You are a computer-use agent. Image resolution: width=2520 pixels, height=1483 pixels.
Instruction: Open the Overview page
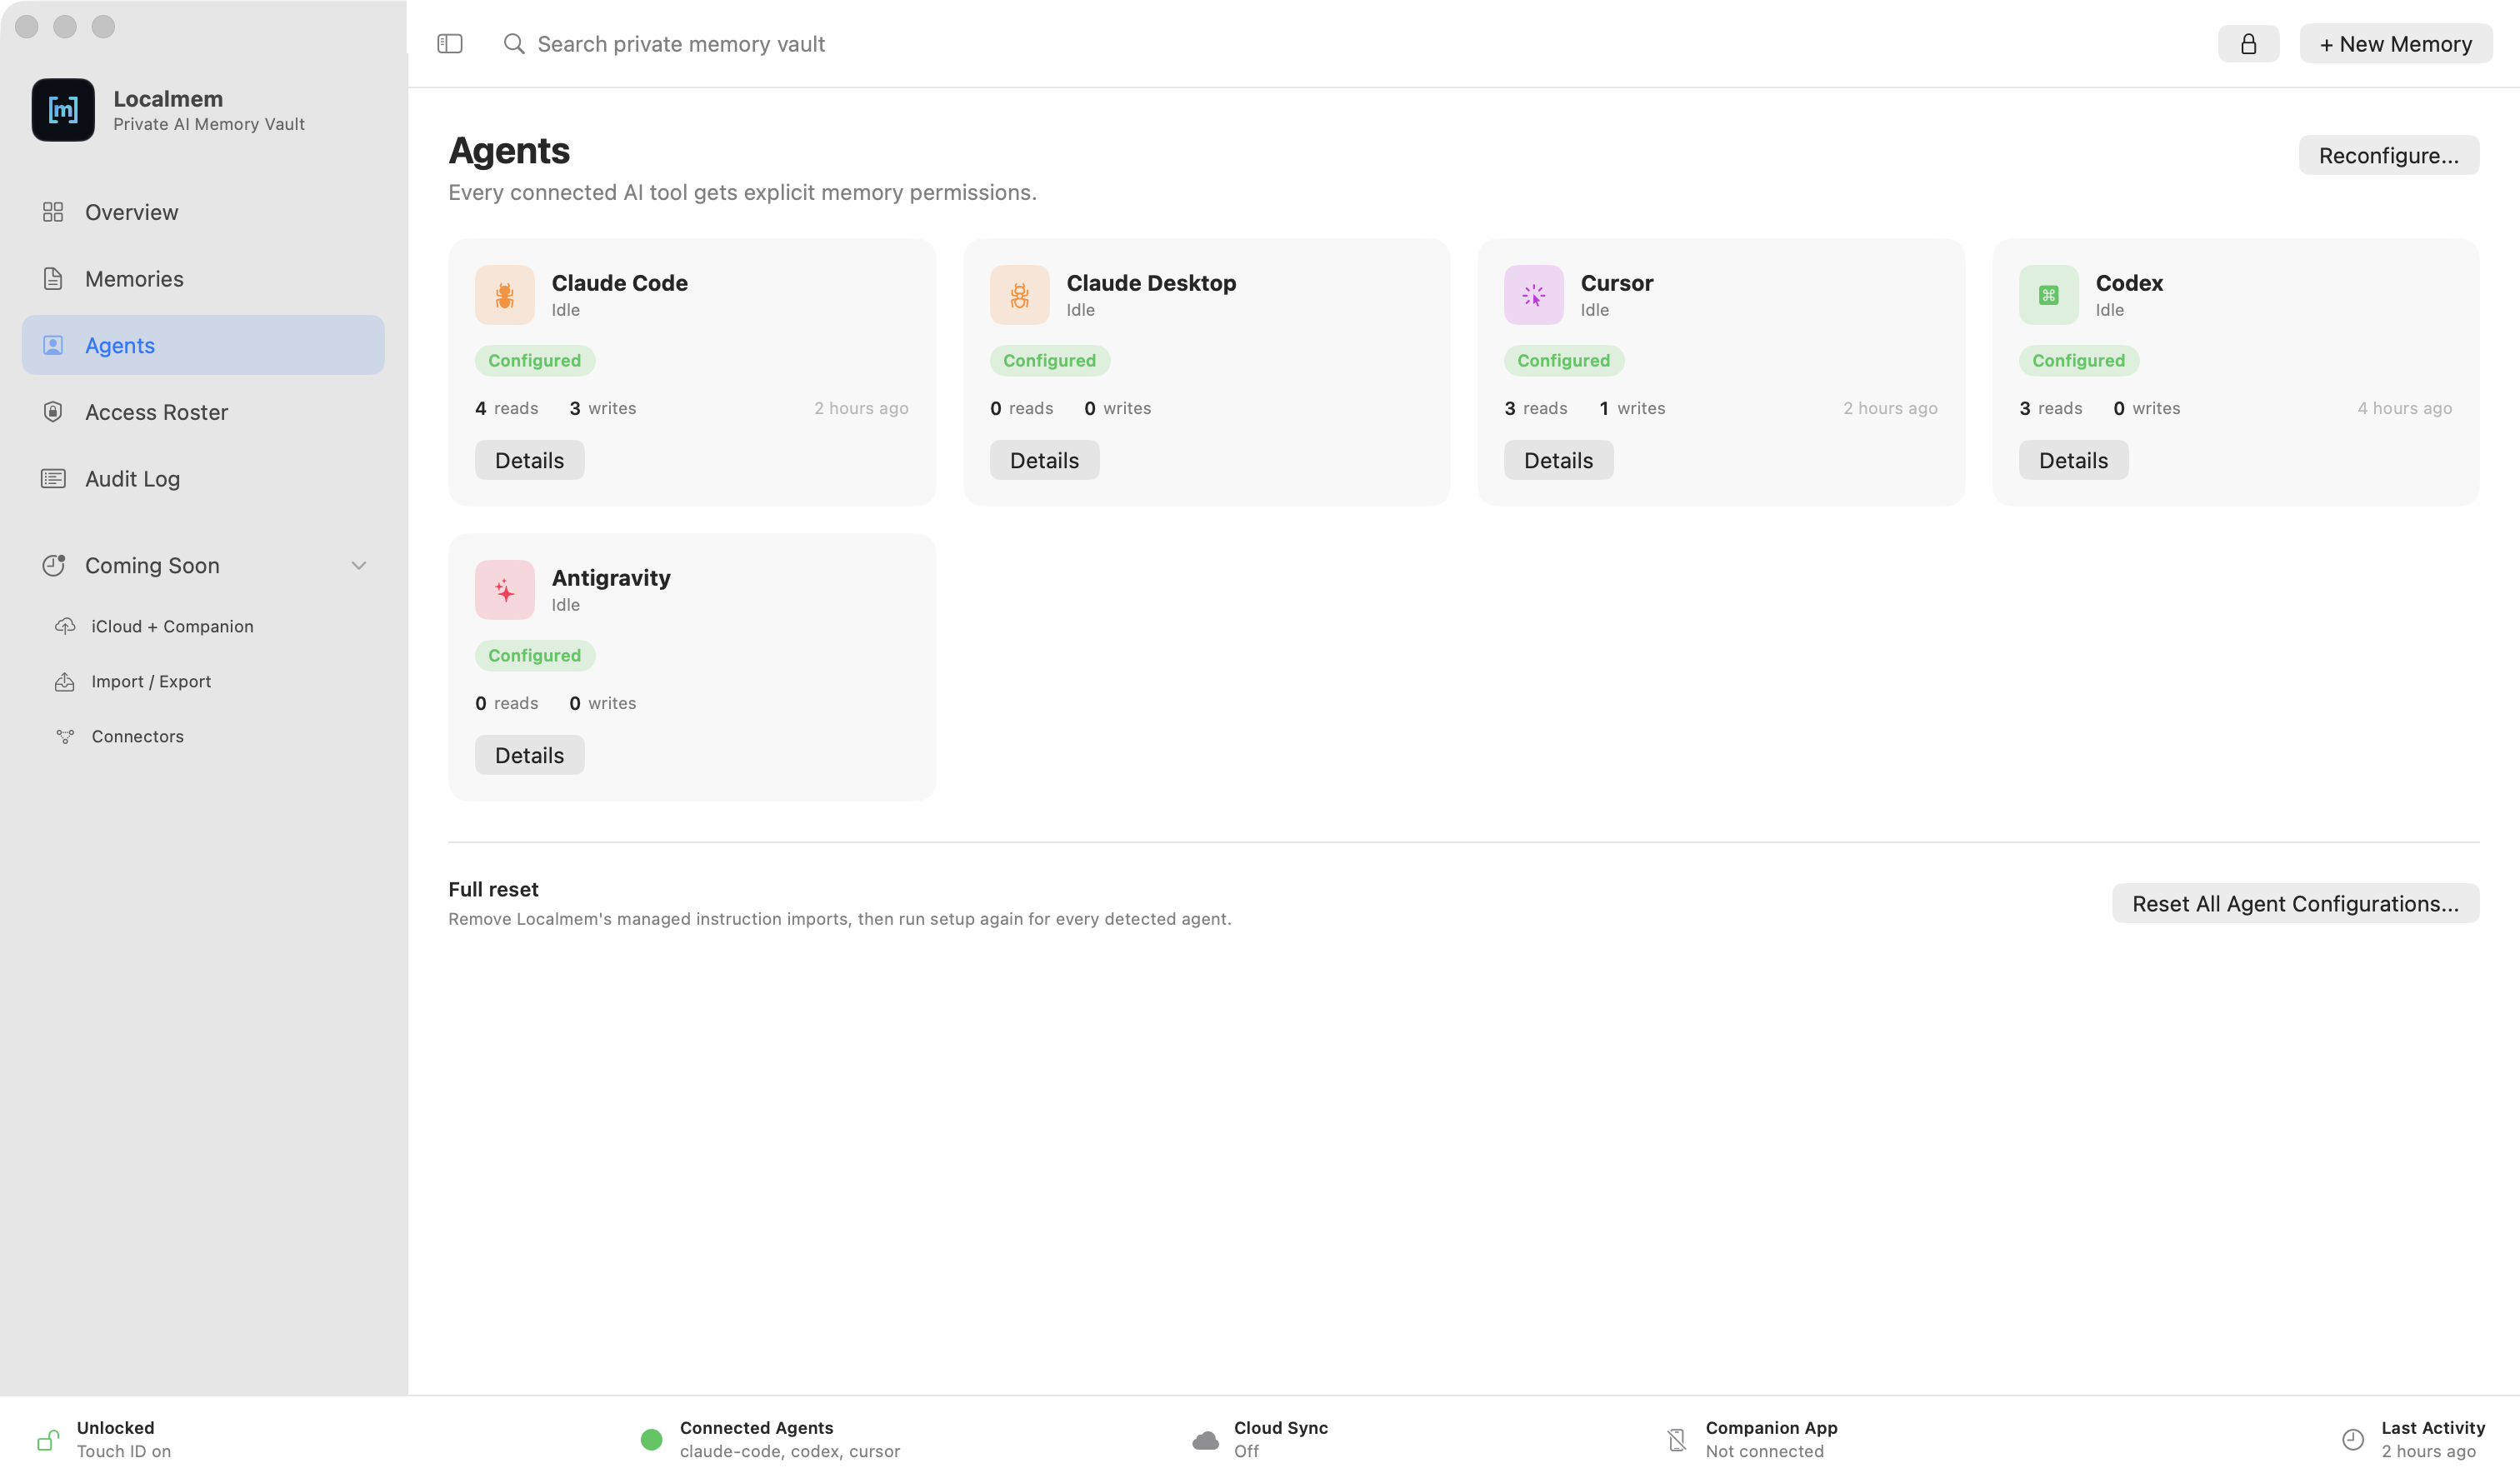203,212
